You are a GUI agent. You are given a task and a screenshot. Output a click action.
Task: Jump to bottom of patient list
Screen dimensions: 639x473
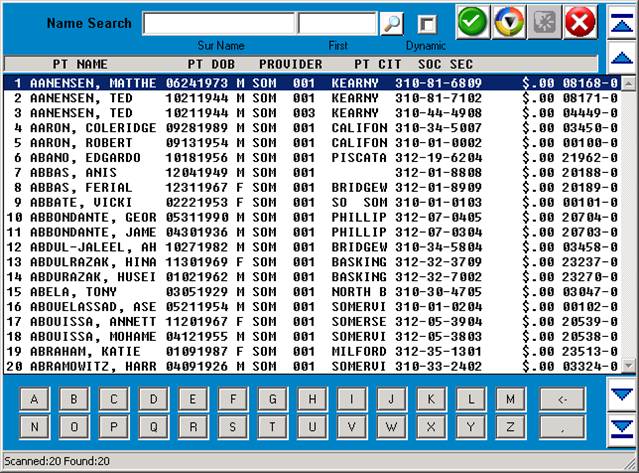(x=621, y=430)
